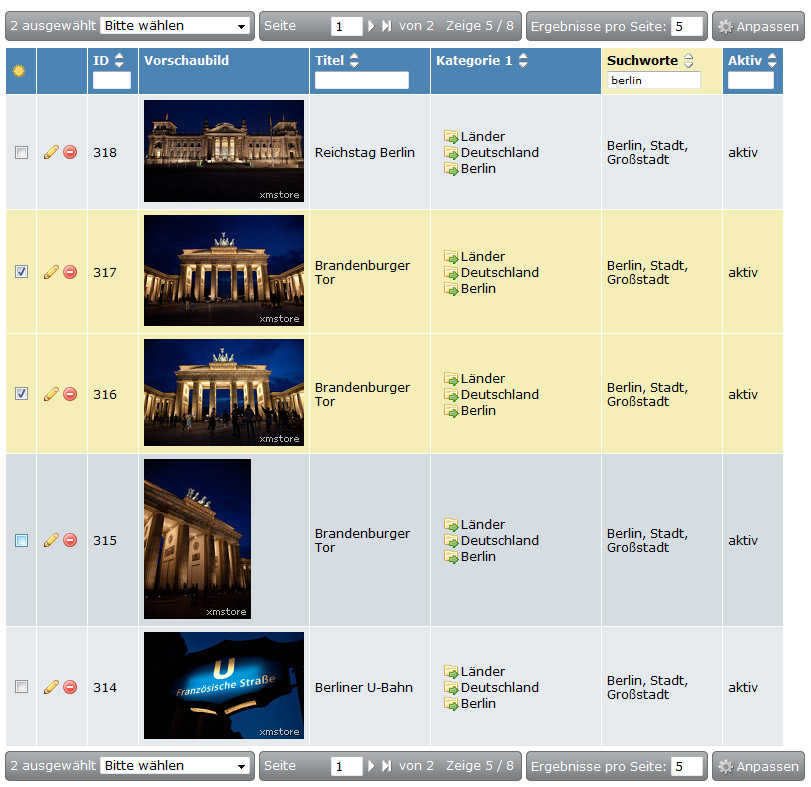
Task: Open top 'Bitte wählen' dropdown
Action: click(x=175, y=26)
